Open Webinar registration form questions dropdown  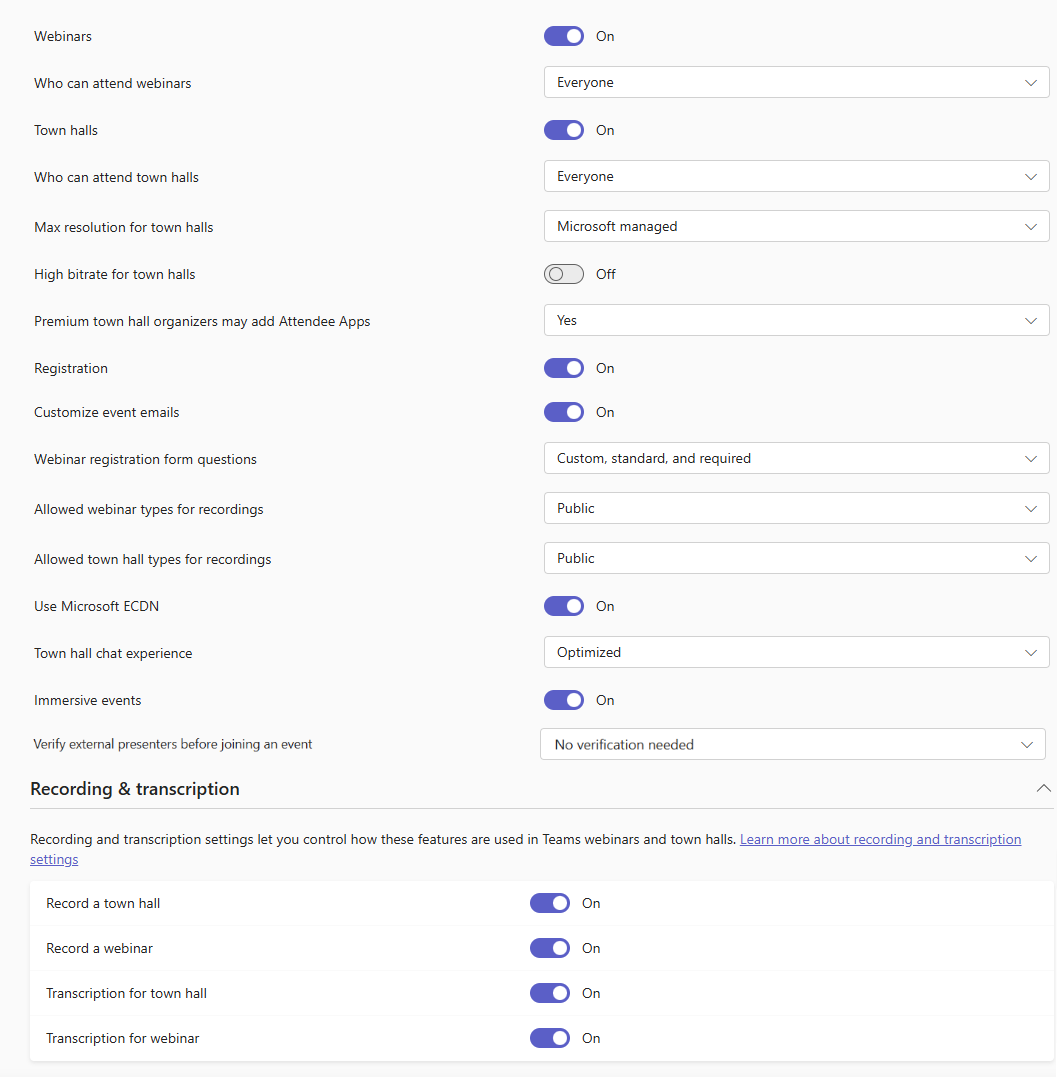coord(797,458)
